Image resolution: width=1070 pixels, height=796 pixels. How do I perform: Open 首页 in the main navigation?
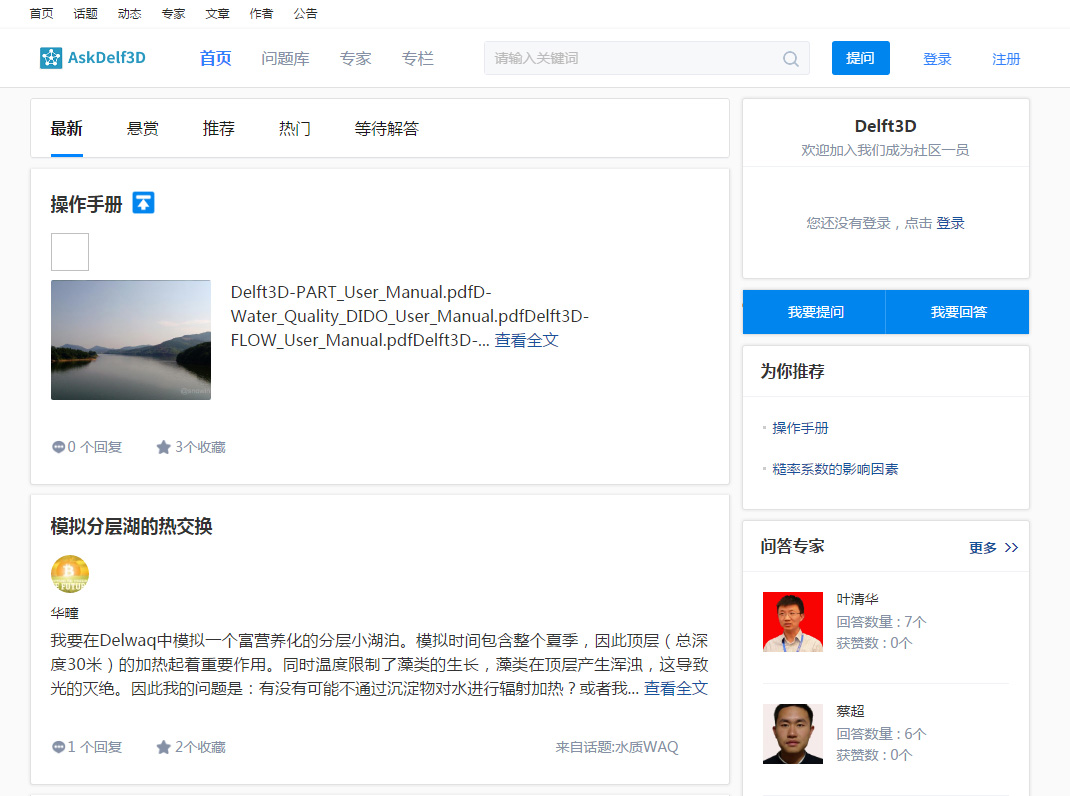[216, 59]
